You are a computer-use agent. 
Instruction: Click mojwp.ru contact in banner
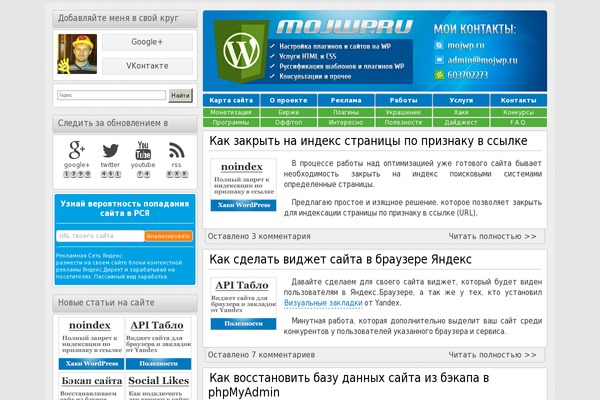[466, 45]
